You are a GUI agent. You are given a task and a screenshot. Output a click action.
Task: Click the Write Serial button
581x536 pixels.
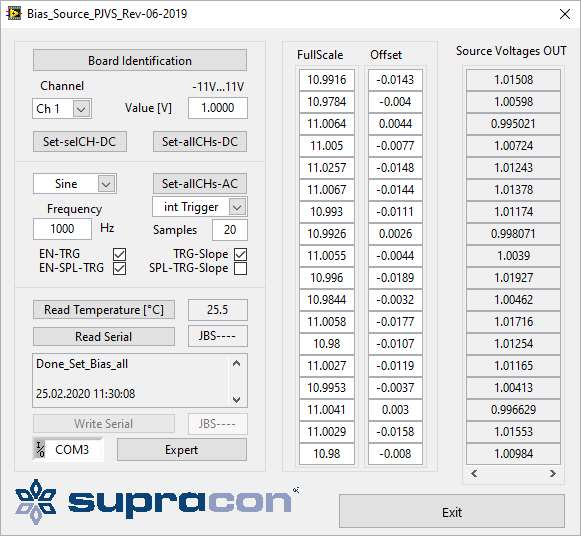tap(104, 424)
